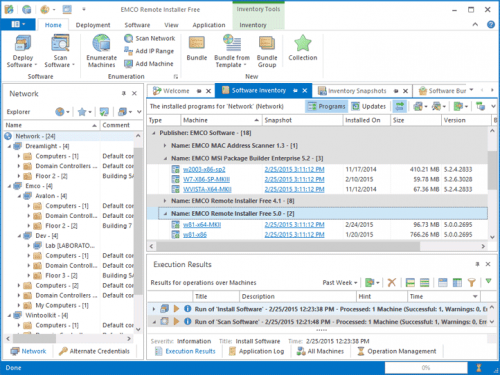Launch Enumerate Machines tool

click(101, 52)
